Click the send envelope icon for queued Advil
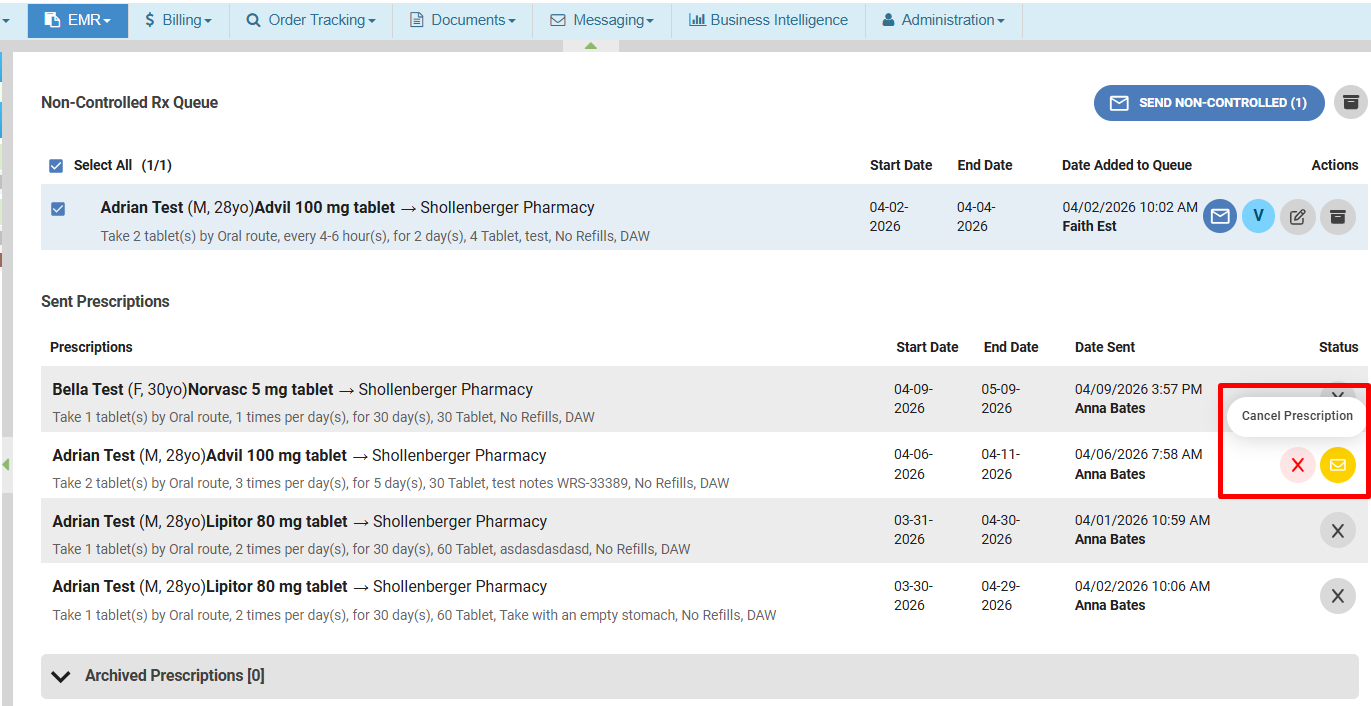1371x706 pixels. pos(1219,217)
